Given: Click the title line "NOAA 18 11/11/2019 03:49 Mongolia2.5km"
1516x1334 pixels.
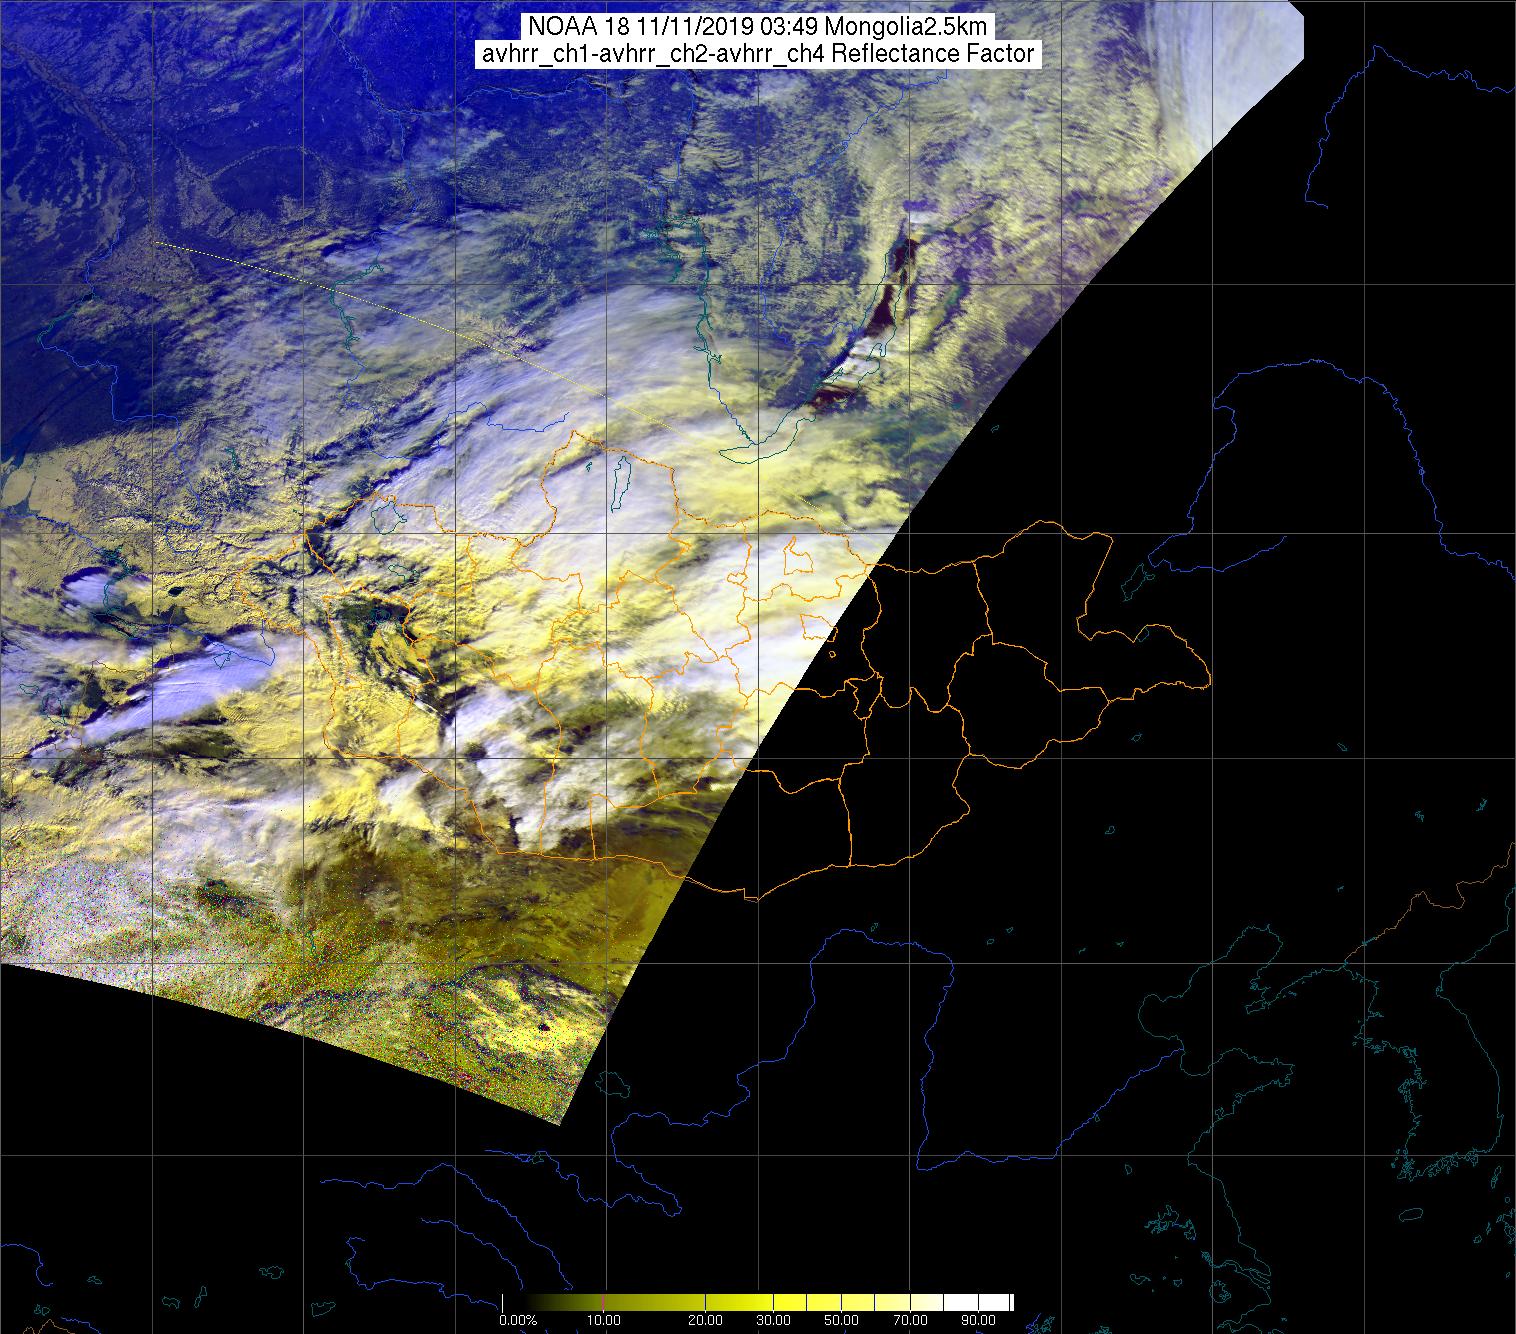Looking at the screenshot, I should point(758,25).
